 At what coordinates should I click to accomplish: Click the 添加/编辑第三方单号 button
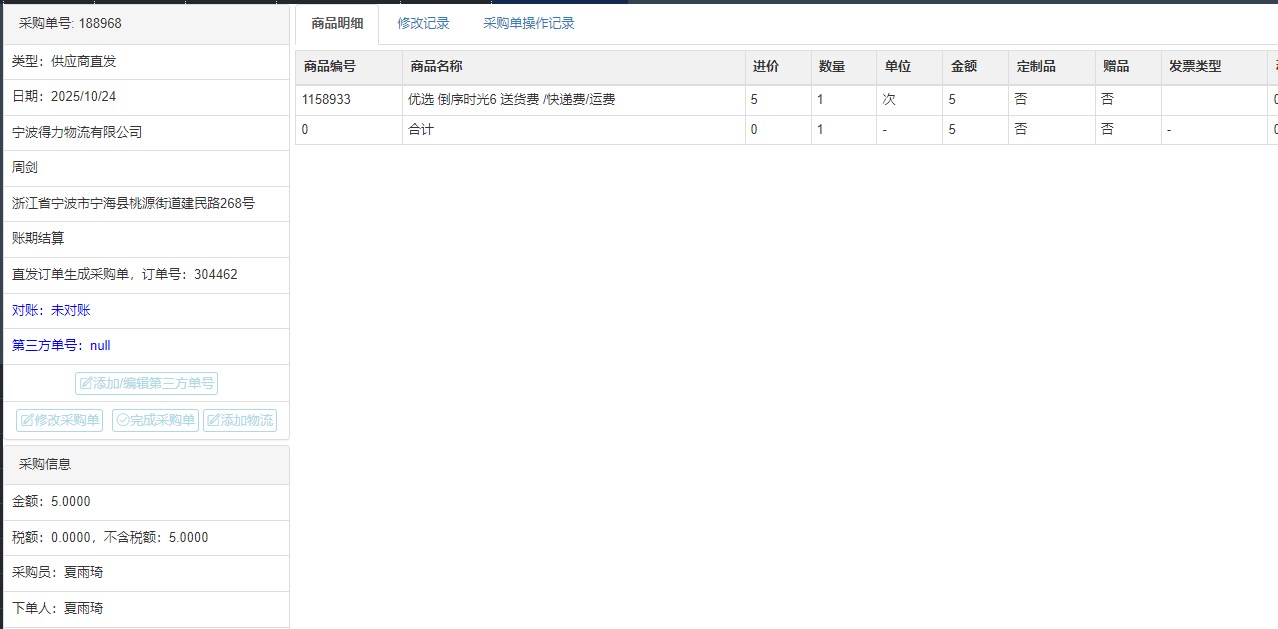pyautogui.click(x=146, y=383)
